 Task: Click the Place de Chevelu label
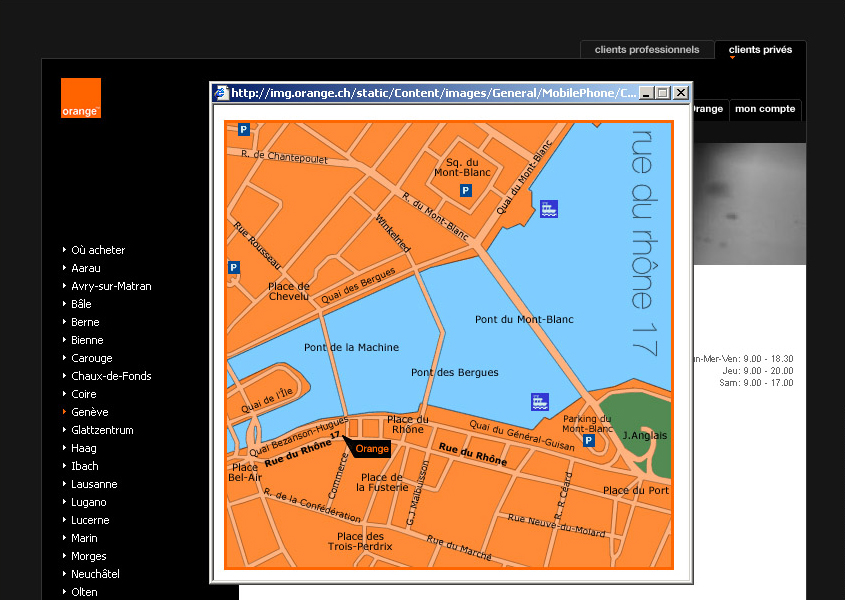pyautogui.click(x=289, y=291)
